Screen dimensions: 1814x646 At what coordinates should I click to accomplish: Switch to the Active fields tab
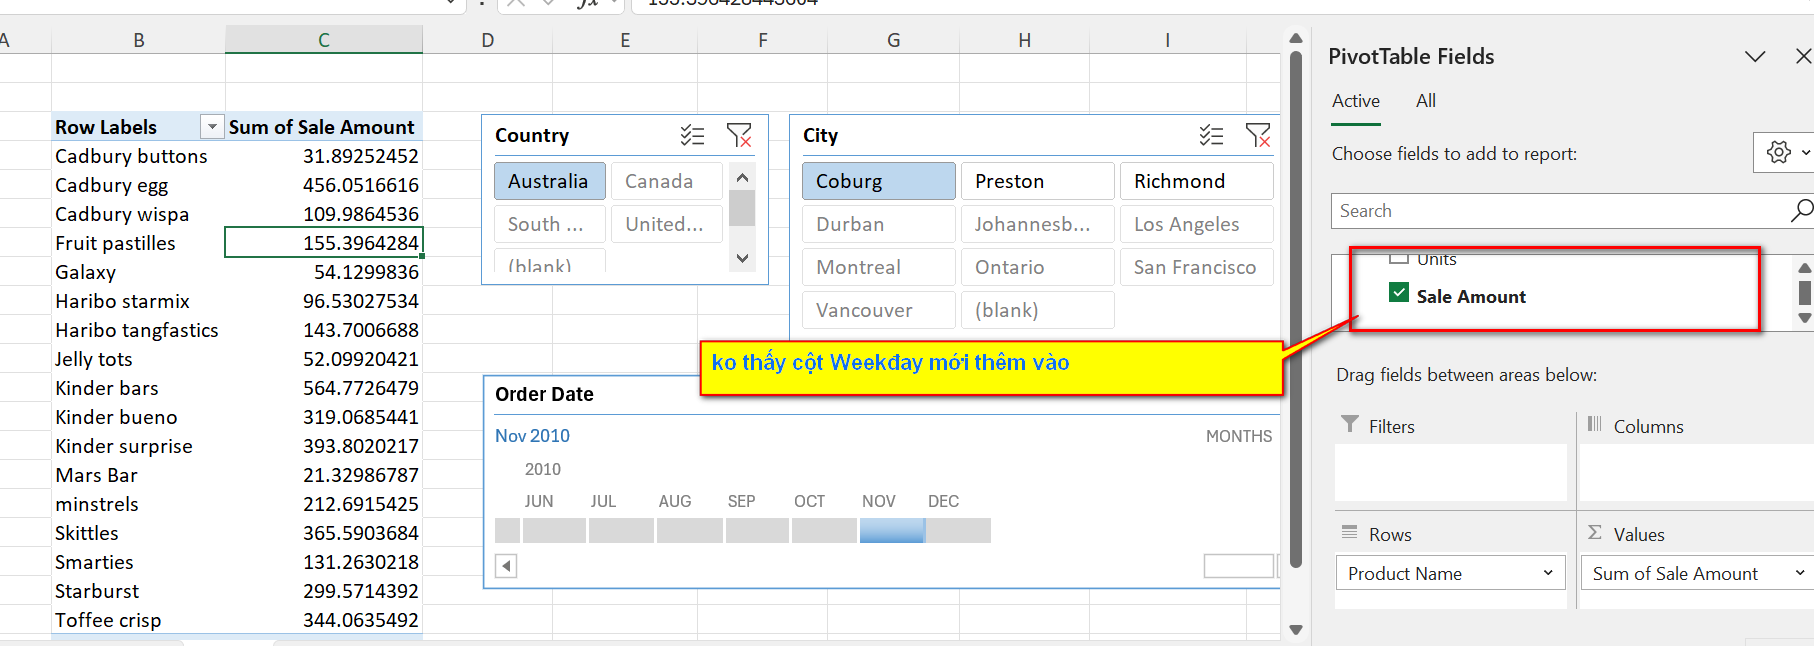1355,101
